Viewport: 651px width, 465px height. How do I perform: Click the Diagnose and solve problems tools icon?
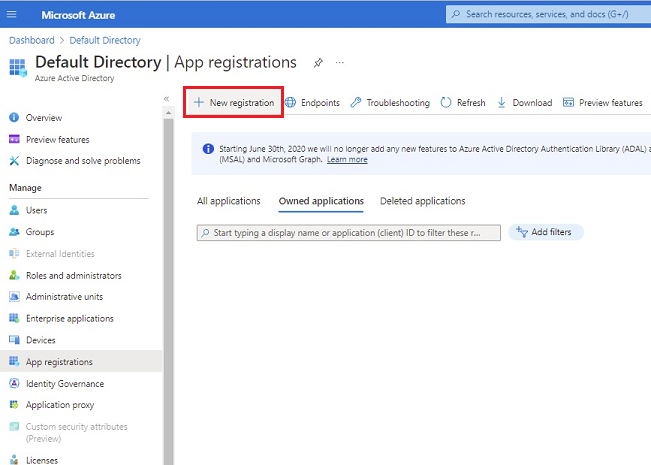click(14, 161)
